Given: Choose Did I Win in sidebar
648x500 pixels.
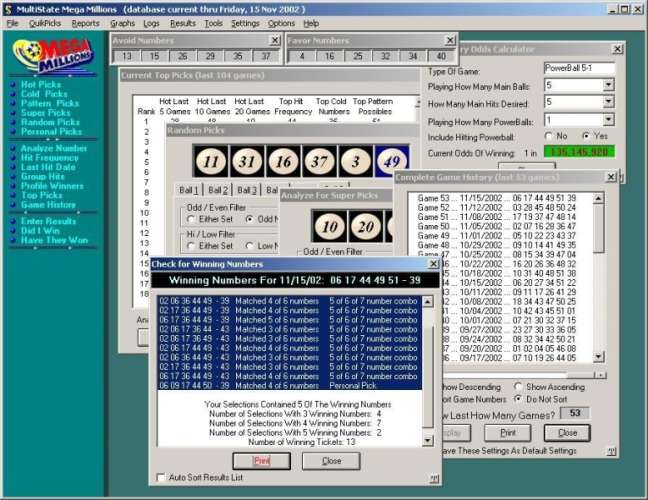Looking at the screenshot, I should tap(40, 231).
